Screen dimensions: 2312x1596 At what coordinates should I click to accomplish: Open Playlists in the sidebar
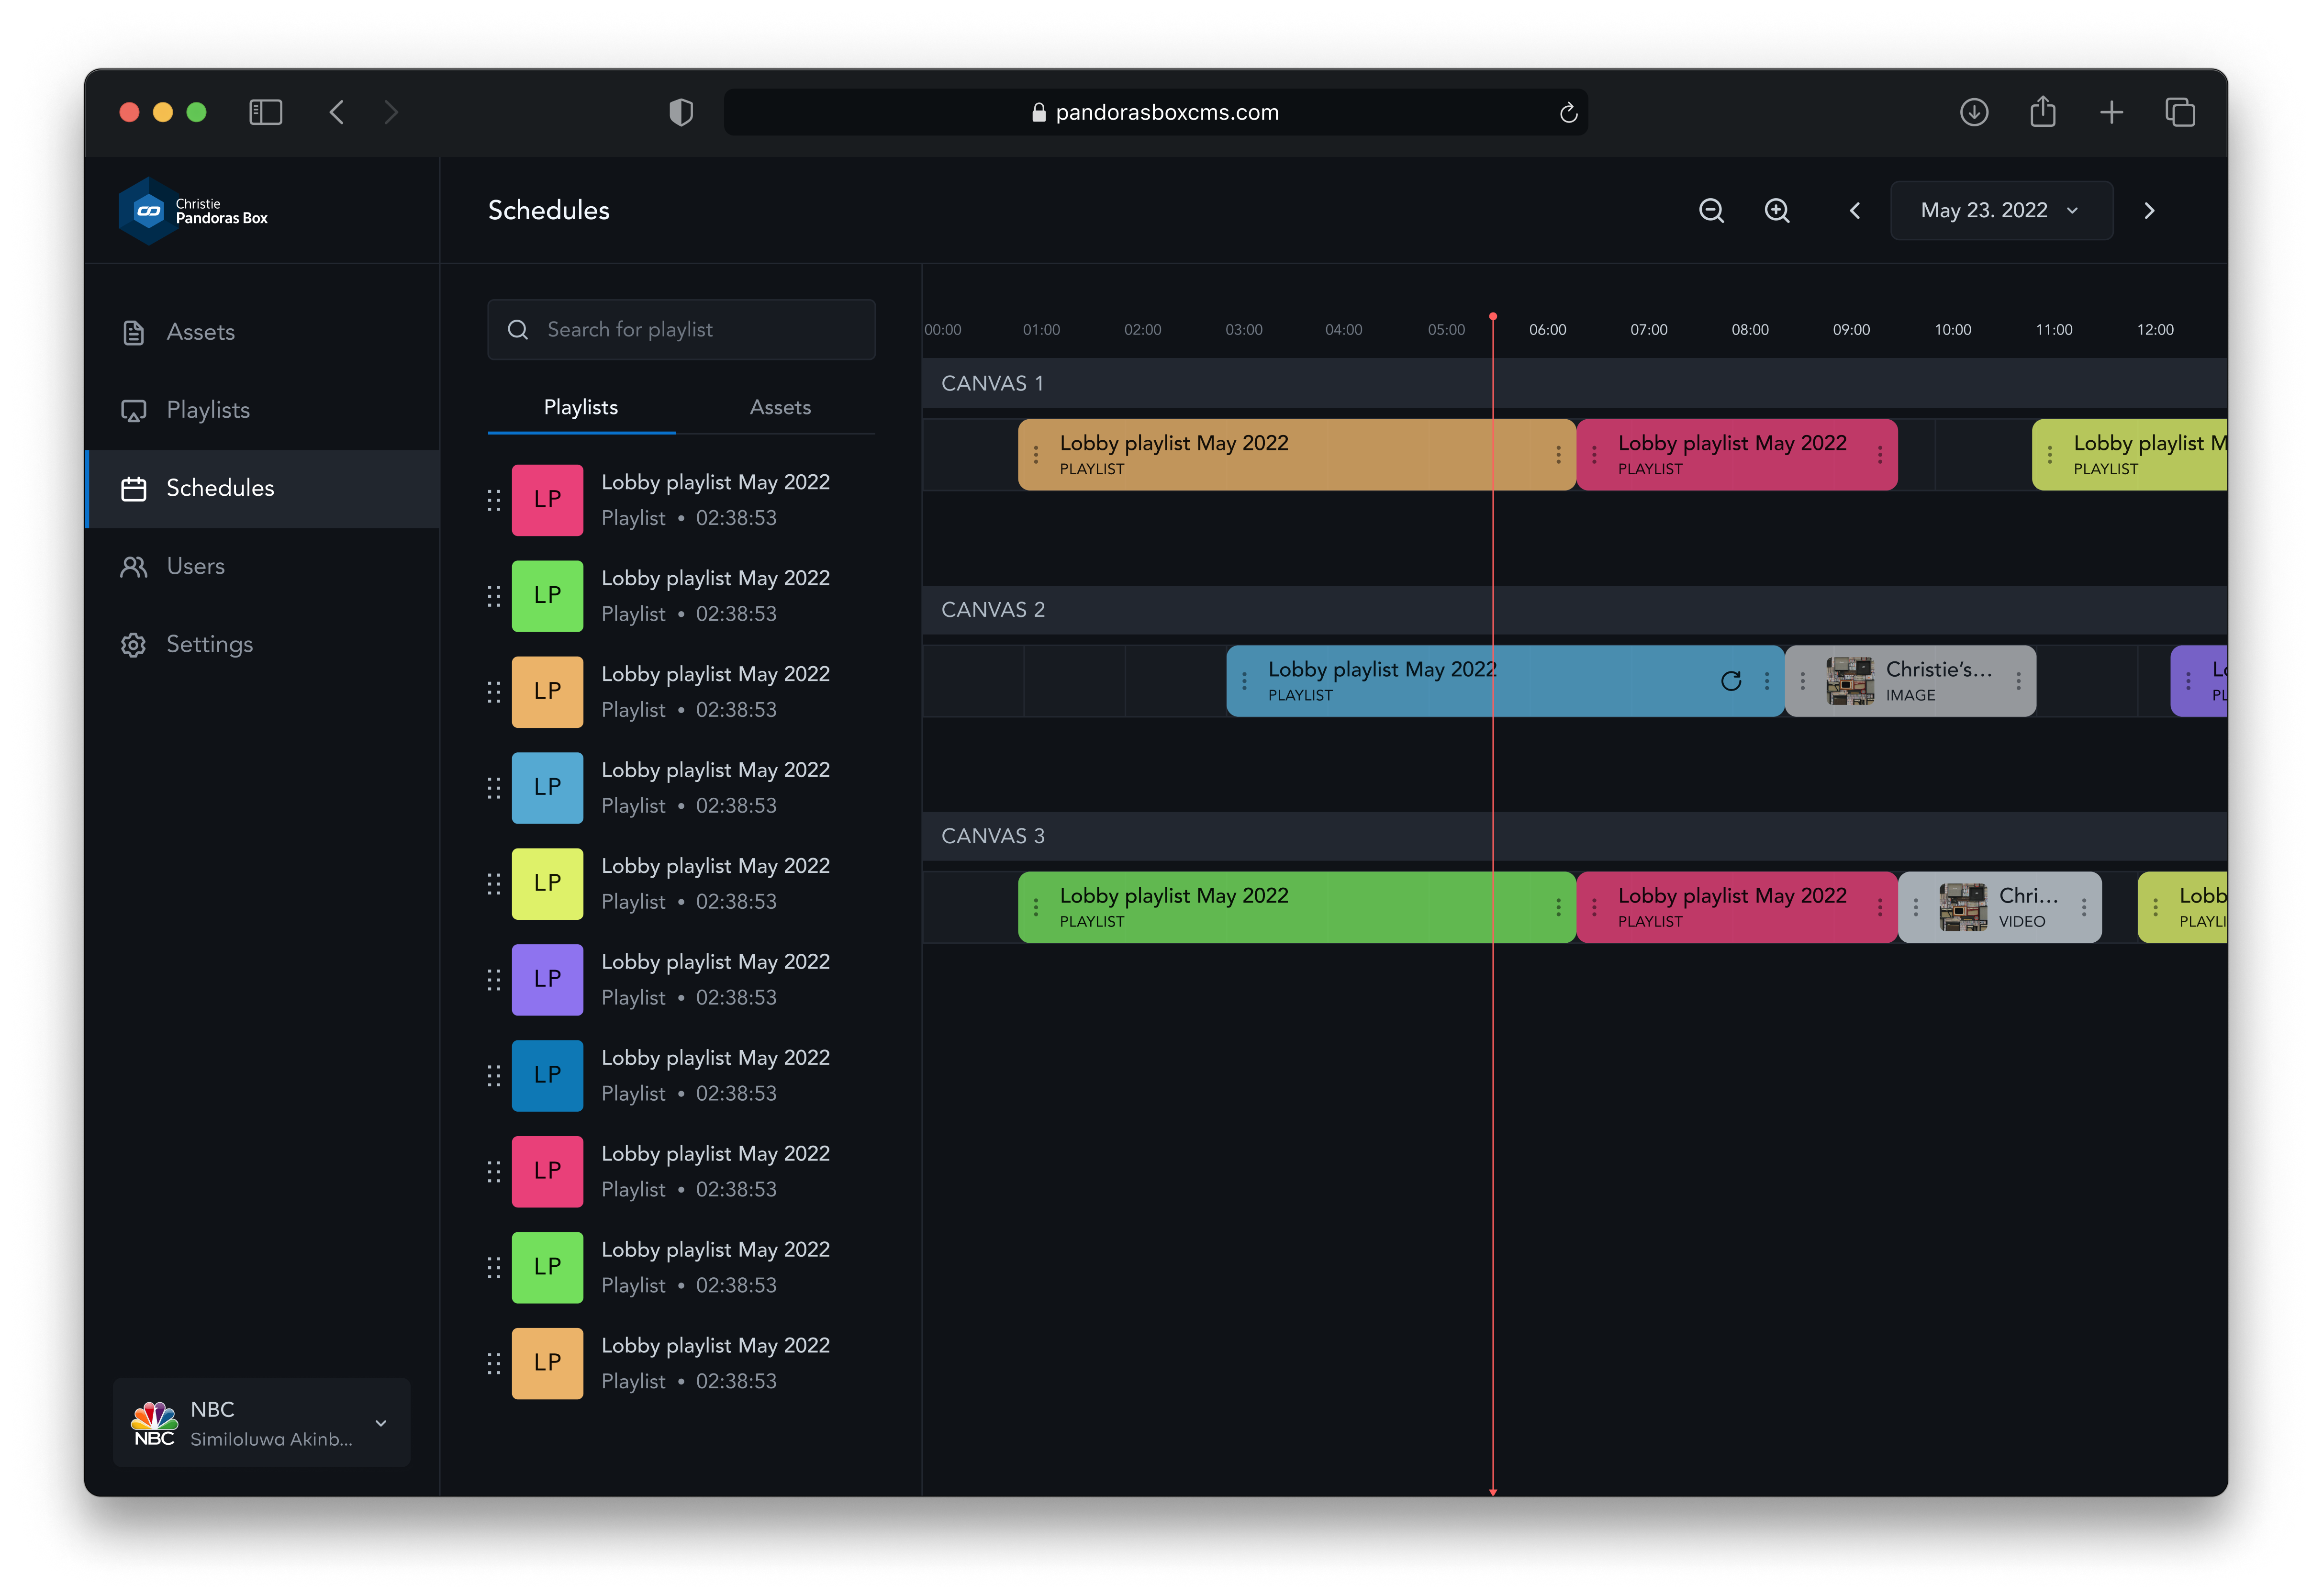pyautogui.click(x=207, y=410)
